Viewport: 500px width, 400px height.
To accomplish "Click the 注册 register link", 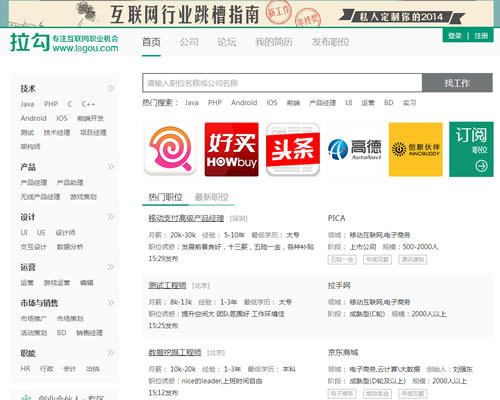I will [x=481, y=36].
